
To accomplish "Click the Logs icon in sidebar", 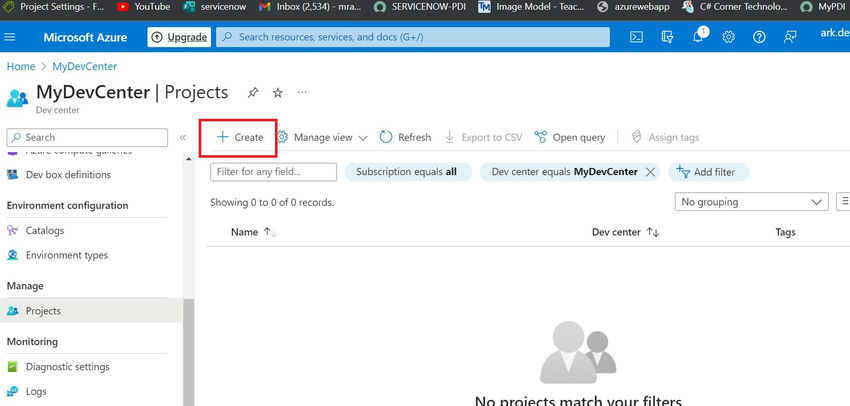I will tap(12, 391).
